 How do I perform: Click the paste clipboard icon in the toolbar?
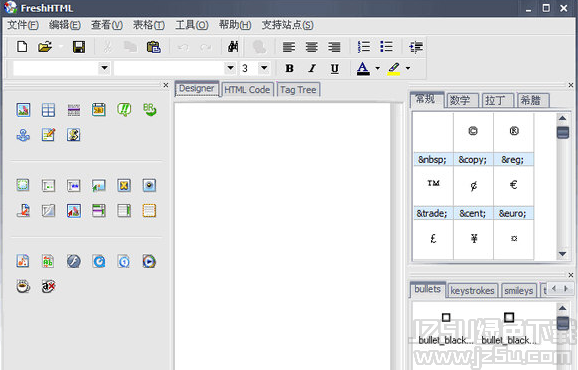point(153,47)
